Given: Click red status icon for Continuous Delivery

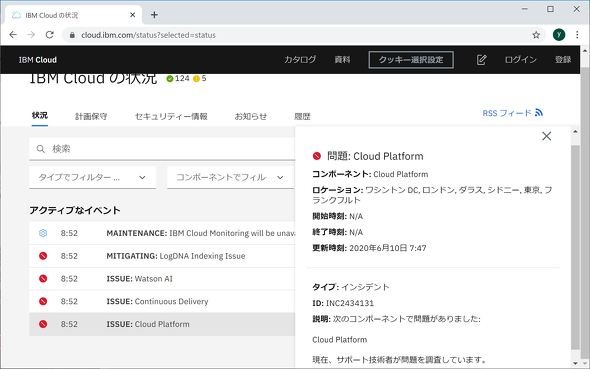Looking at the screenshot, I should point(43,301).
